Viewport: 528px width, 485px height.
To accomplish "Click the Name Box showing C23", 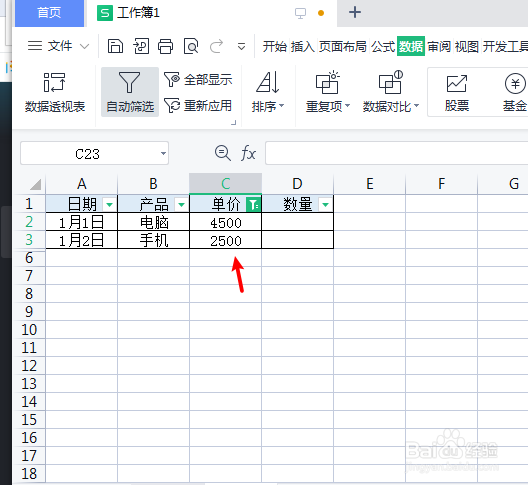I will click(88, 154).
